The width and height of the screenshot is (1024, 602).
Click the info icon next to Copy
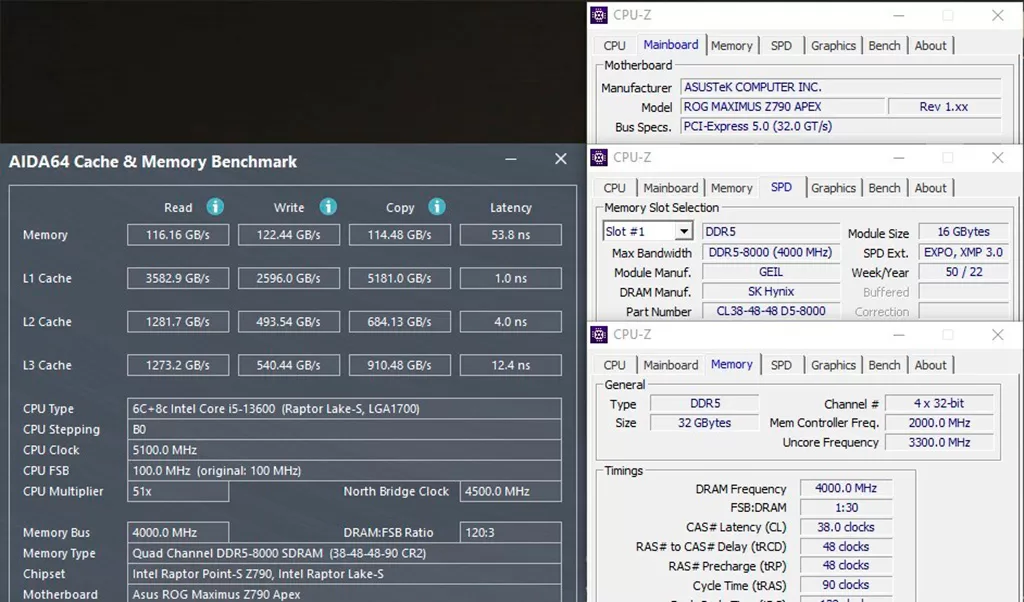(436, 207)
